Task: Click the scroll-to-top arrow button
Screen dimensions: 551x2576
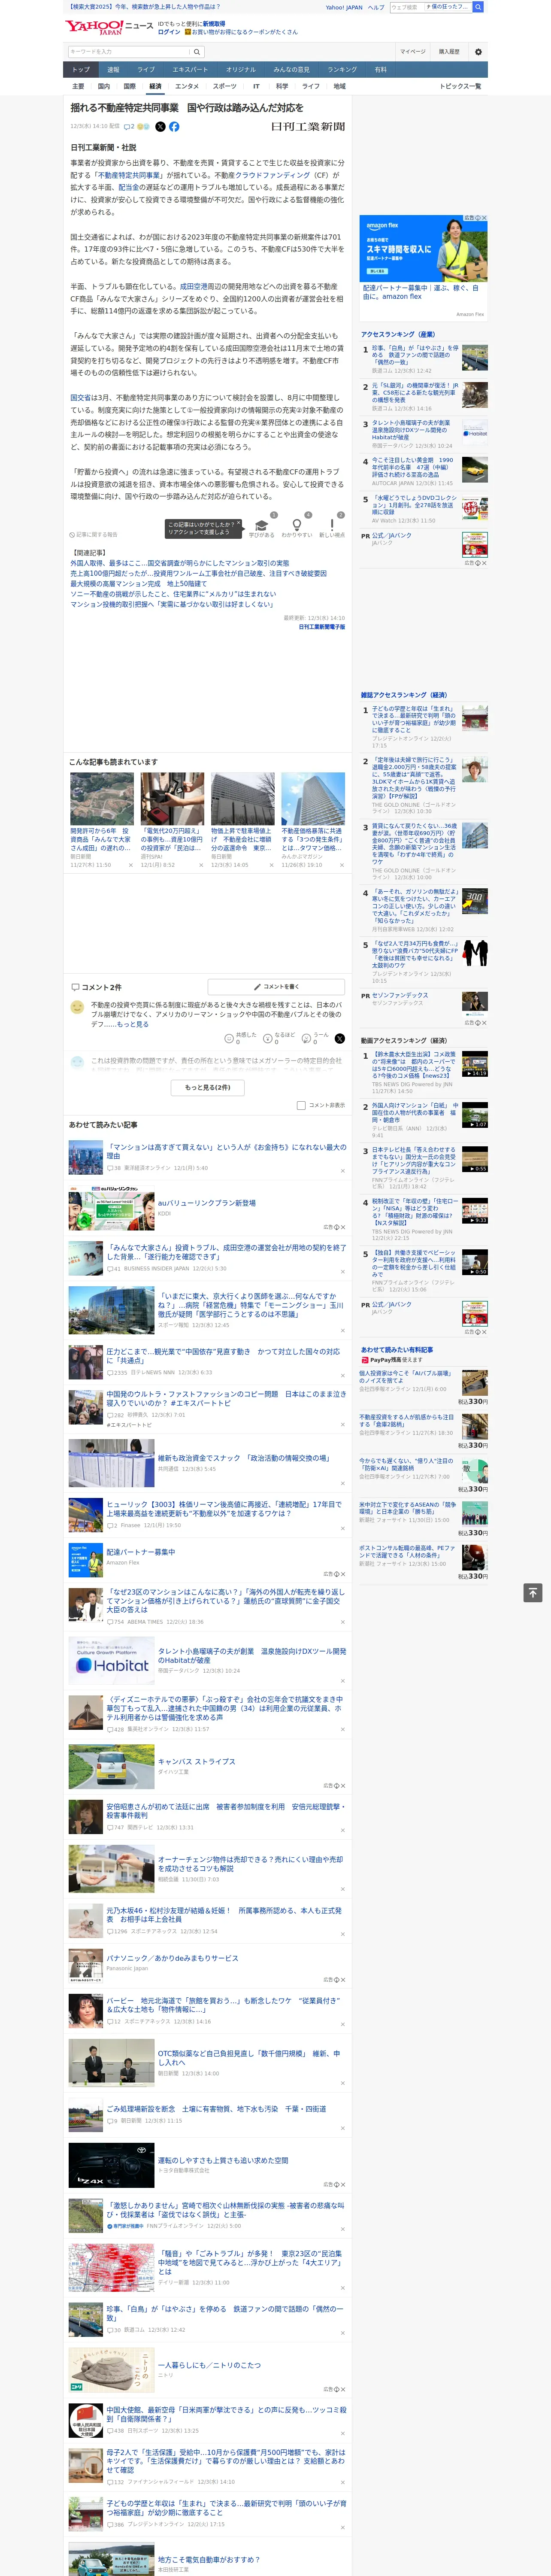Action: coord(533,1593)
